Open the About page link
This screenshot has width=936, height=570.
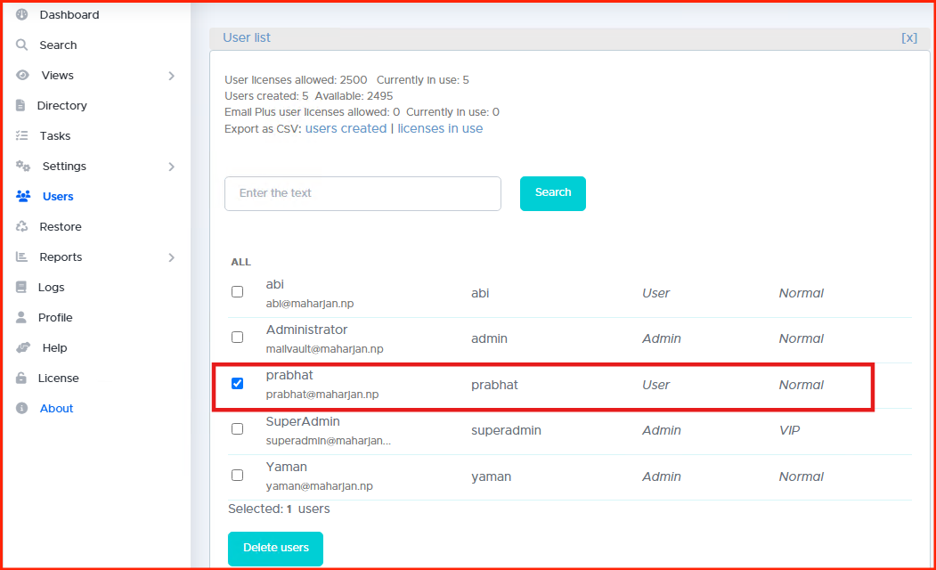[x=56, y=408]
